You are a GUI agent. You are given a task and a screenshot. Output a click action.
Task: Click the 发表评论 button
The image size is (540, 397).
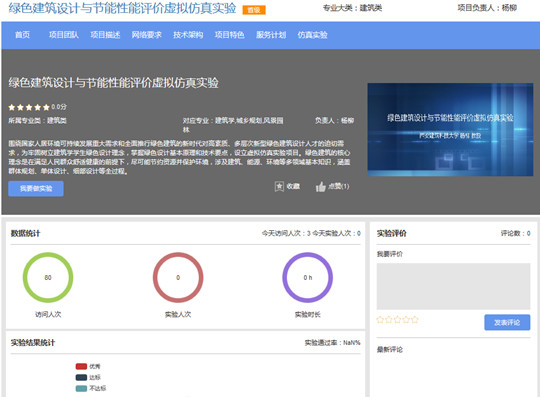pos(507,323)
